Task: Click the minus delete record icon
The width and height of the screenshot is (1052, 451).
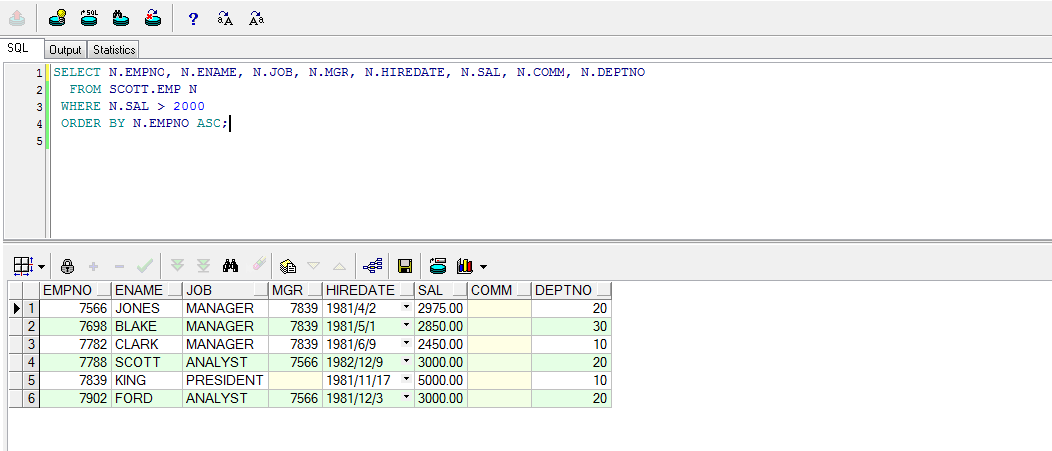Action: [x=119, y=266]
